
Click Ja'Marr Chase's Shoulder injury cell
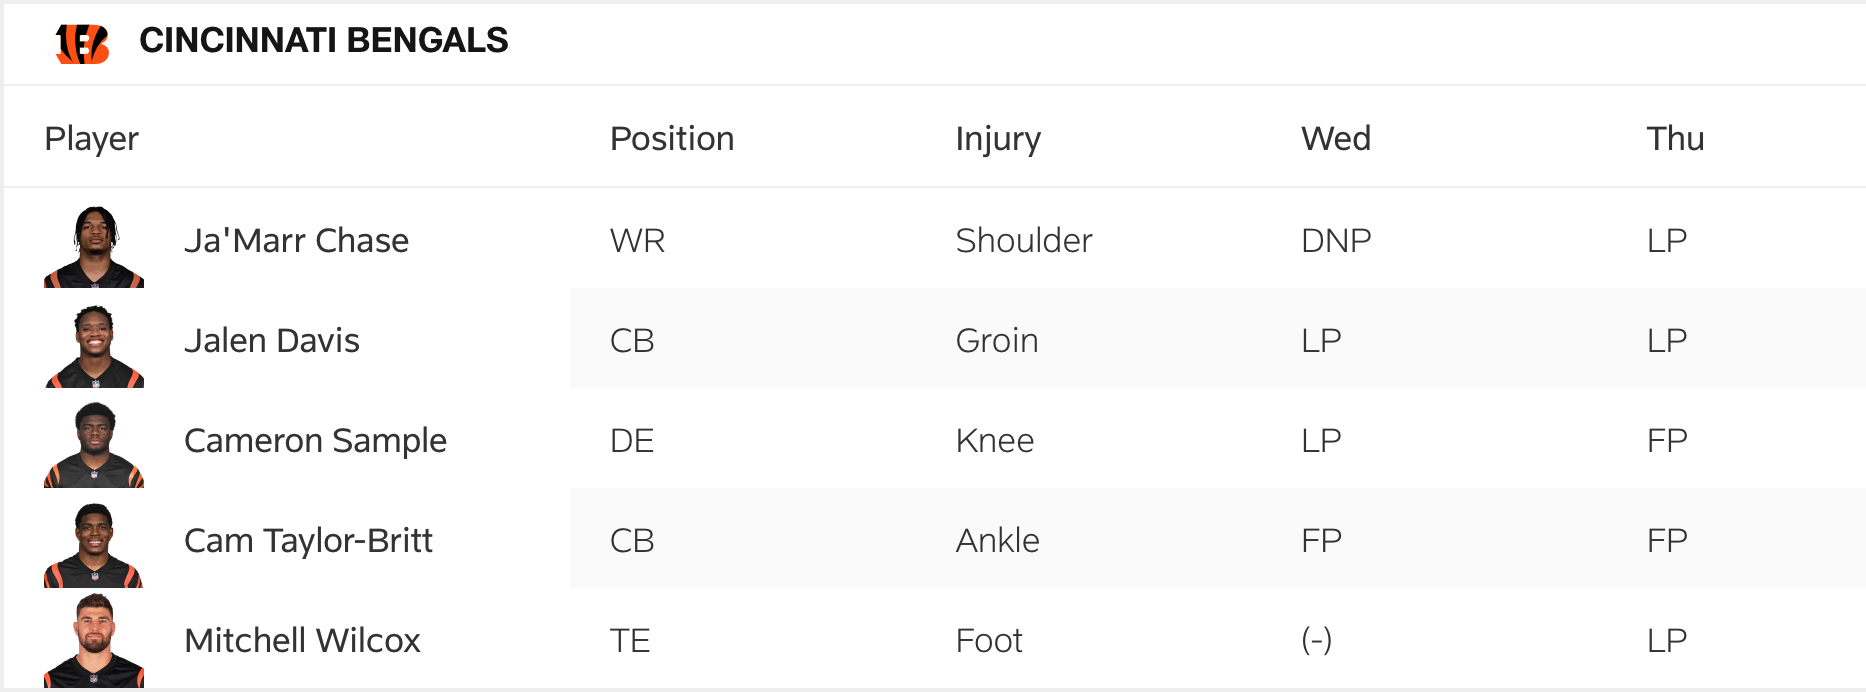pos(1023,241)
